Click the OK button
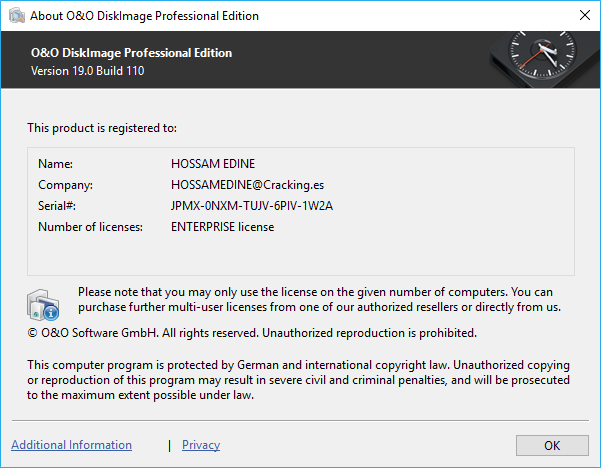This screenshot has width=601, height=468. [x=552, y=445]
